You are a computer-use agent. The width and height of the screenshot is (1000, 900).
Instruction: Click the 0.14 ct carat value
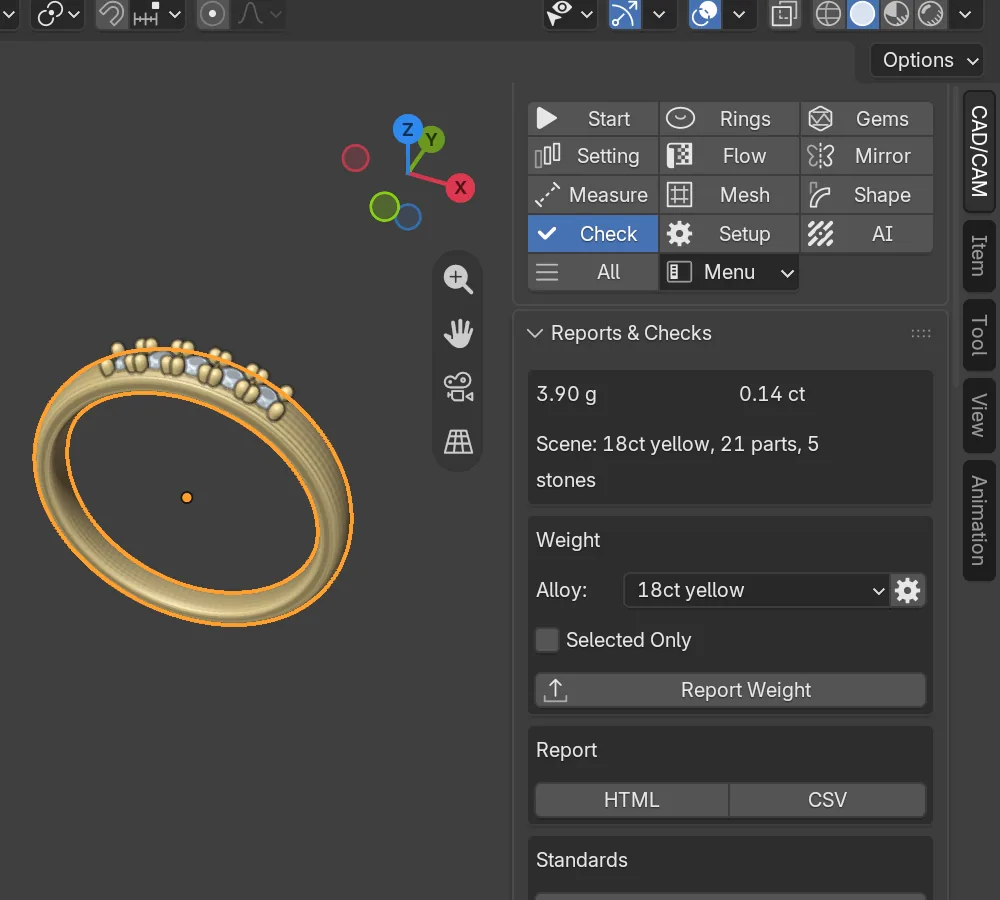point(772,394)
